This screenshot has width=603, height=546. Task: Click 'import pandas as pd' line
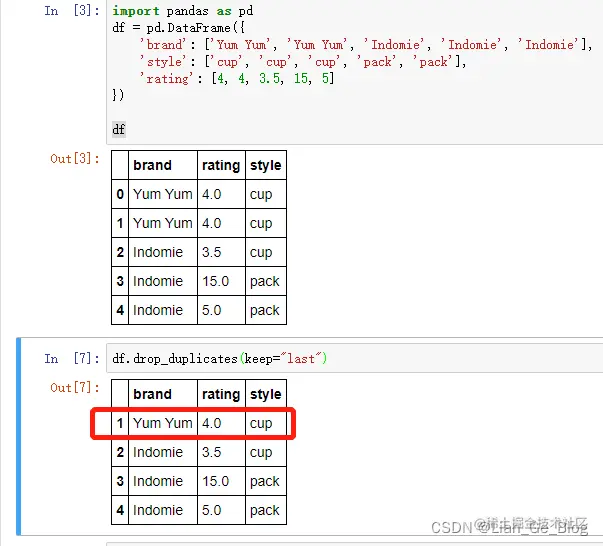(x=183, y=11)
